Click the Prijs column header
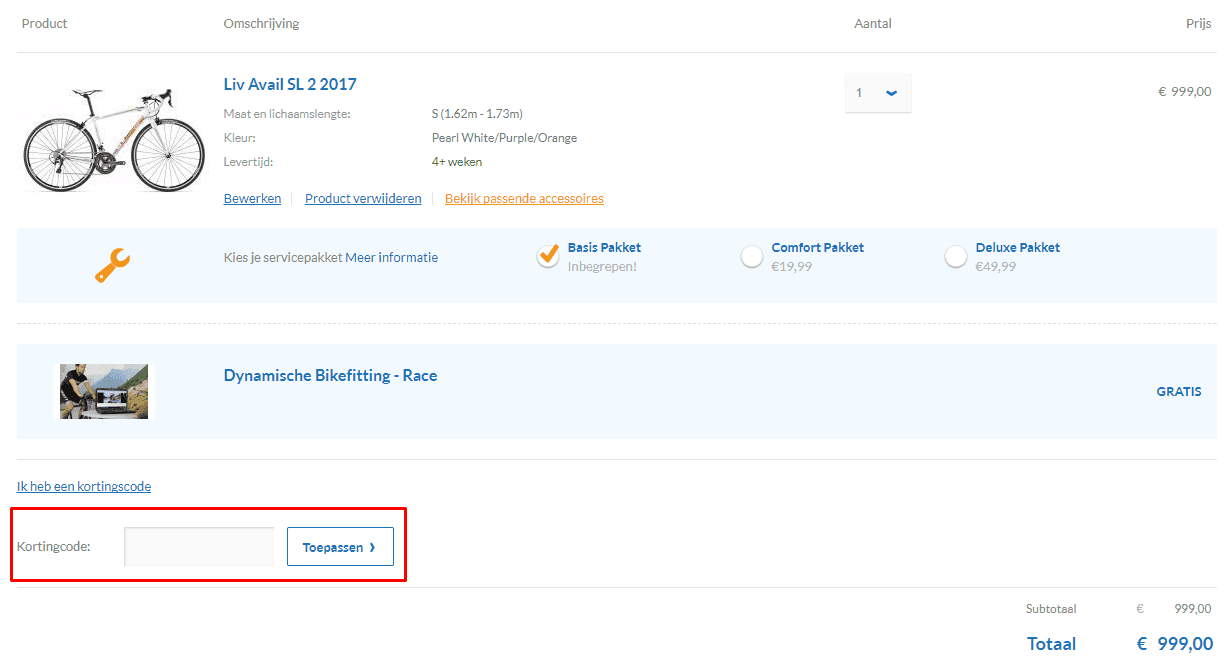The image size is (1226, 667). [1199, 23]
